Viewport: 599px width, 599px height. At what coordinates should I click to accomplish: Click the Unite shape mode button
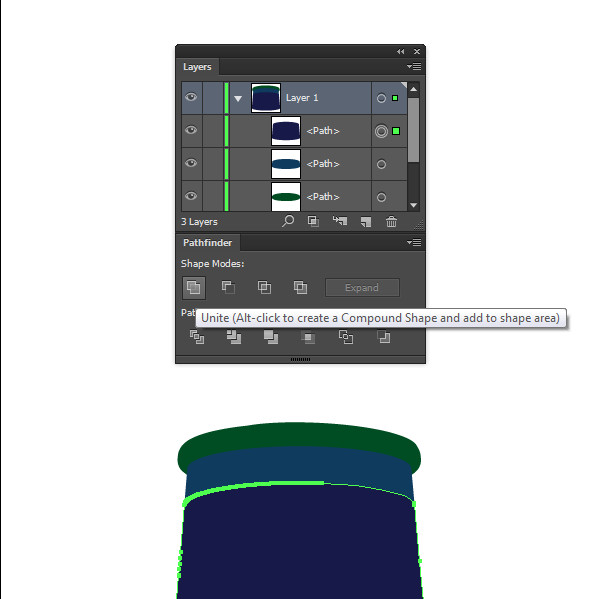[x=194, y=288]
